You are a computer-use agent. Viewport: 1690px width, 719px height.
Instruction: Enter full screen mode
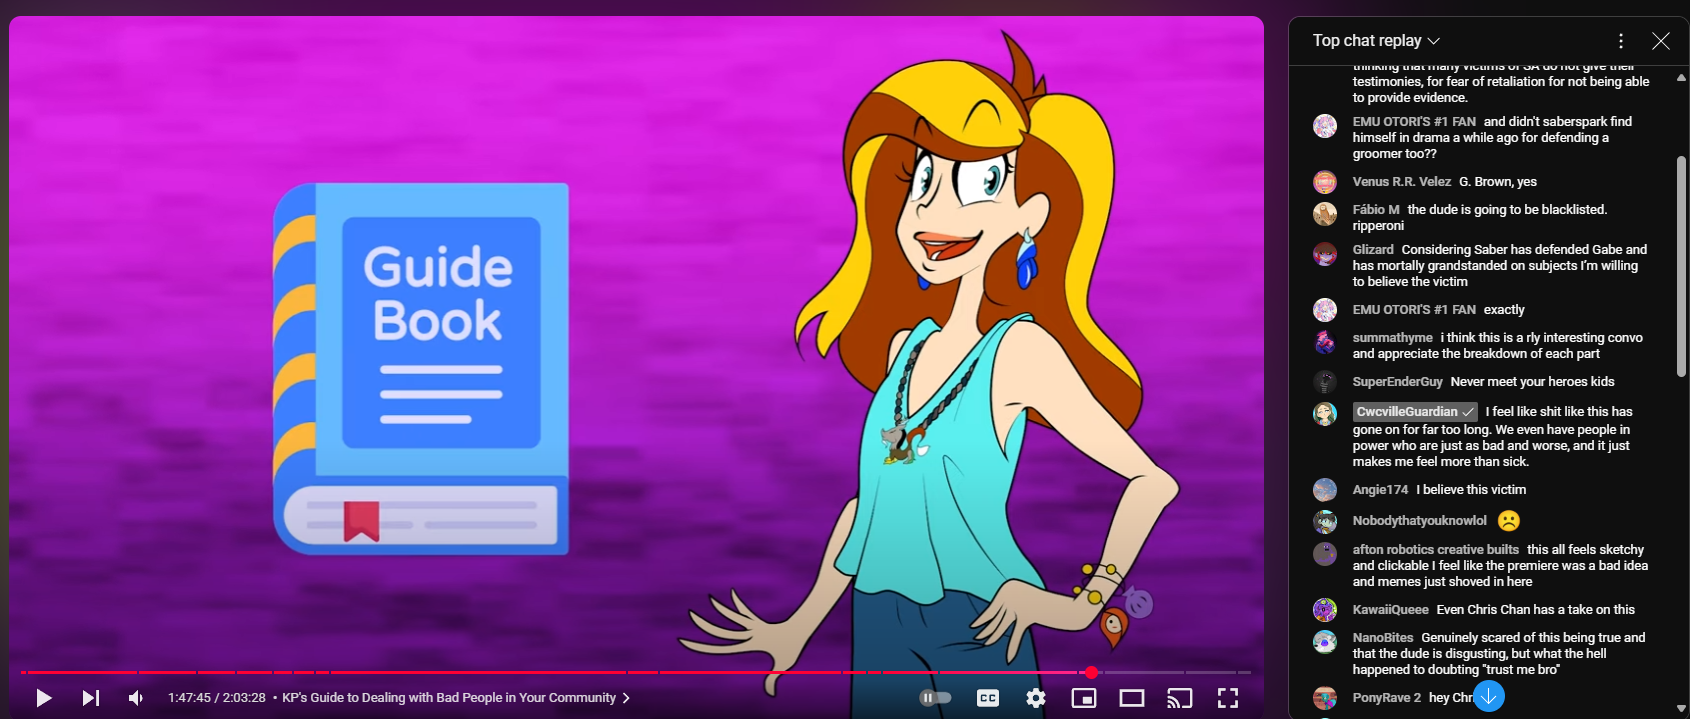coord(1228,698)
